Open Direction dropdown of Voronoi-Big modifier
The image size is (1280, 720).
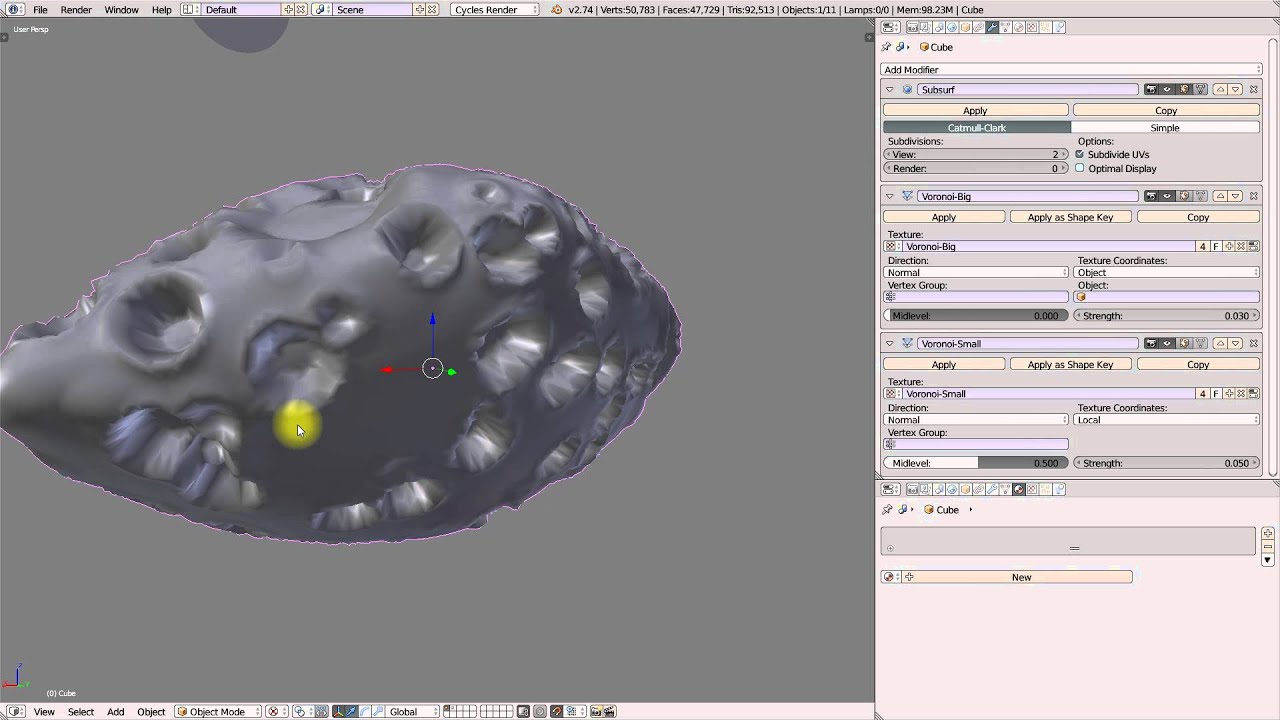[x=977, y=272]
